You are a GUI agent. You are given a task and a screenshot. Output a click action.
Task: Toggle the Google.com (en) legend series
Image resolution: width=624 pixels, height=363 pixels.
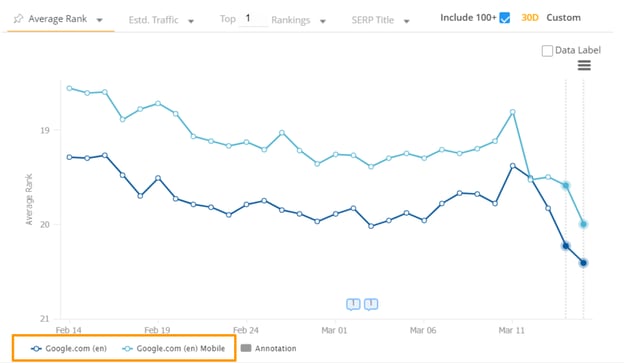69,348
